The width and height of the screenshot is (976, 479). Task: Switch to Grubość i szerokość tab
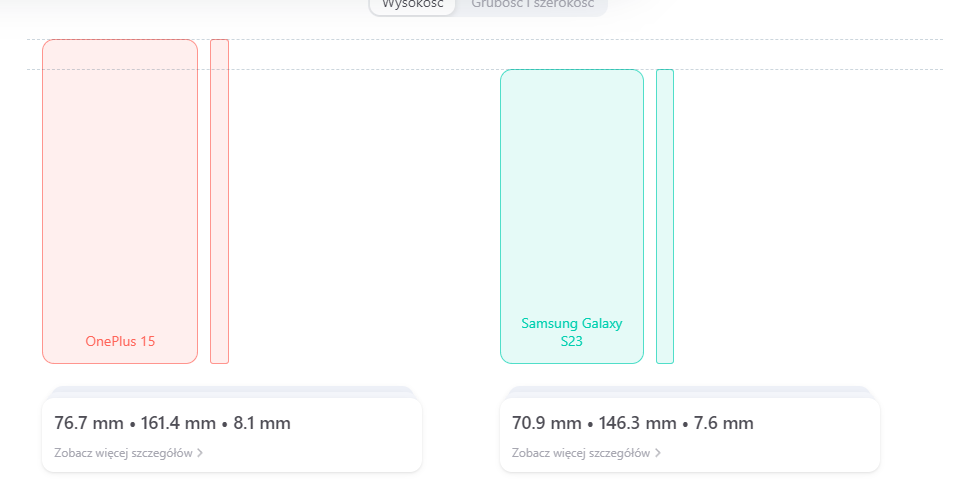coord(531,5)
